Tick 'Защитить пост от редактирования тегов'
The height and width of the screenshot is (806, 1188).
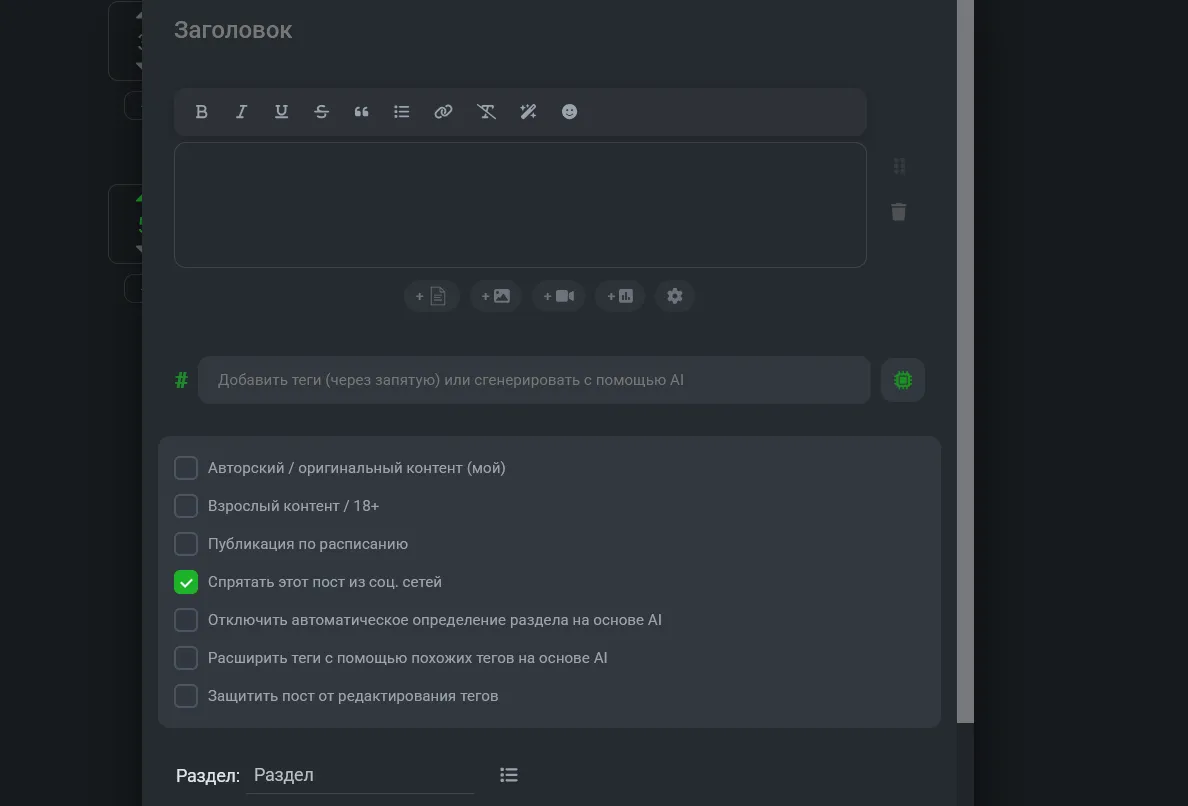(x=186, y=695)
